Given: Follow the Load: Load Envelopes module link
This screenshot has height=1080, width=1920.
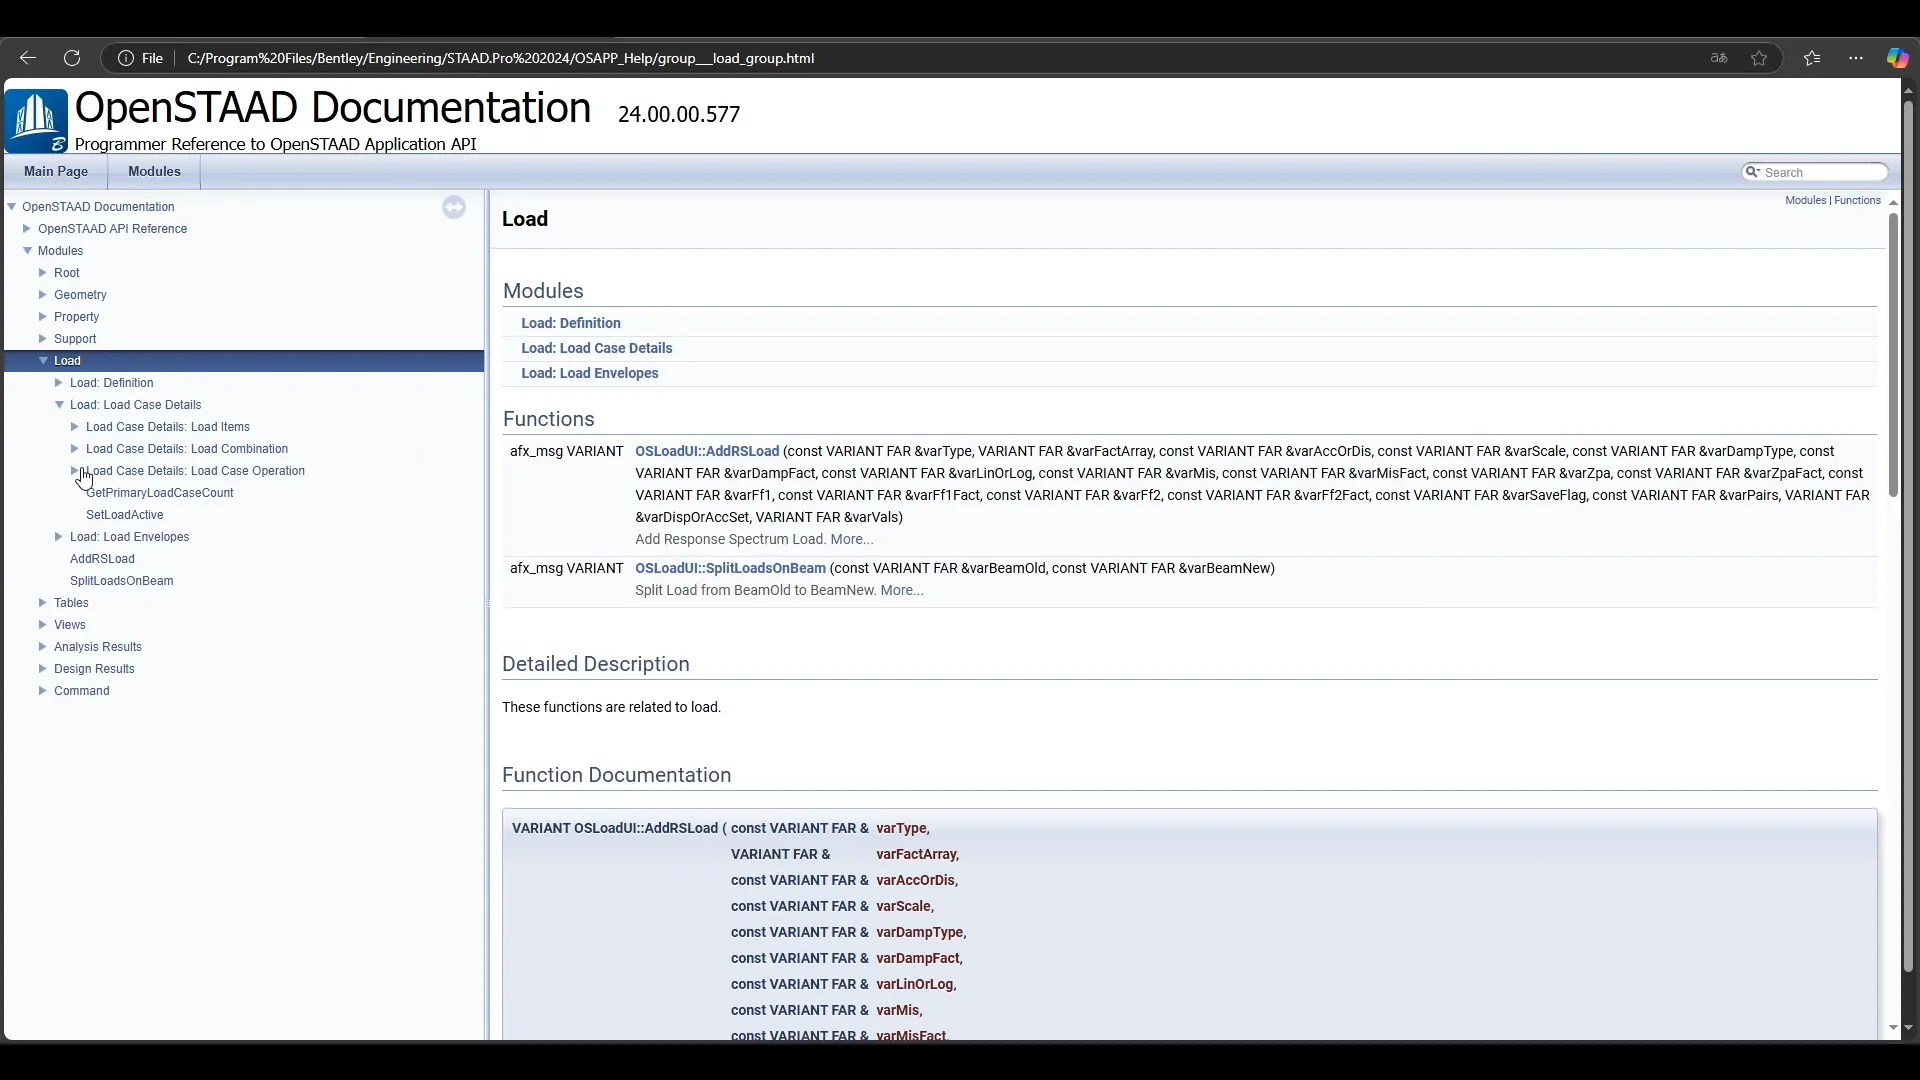Looking at the screenshot, I should [x=589, y=373].
